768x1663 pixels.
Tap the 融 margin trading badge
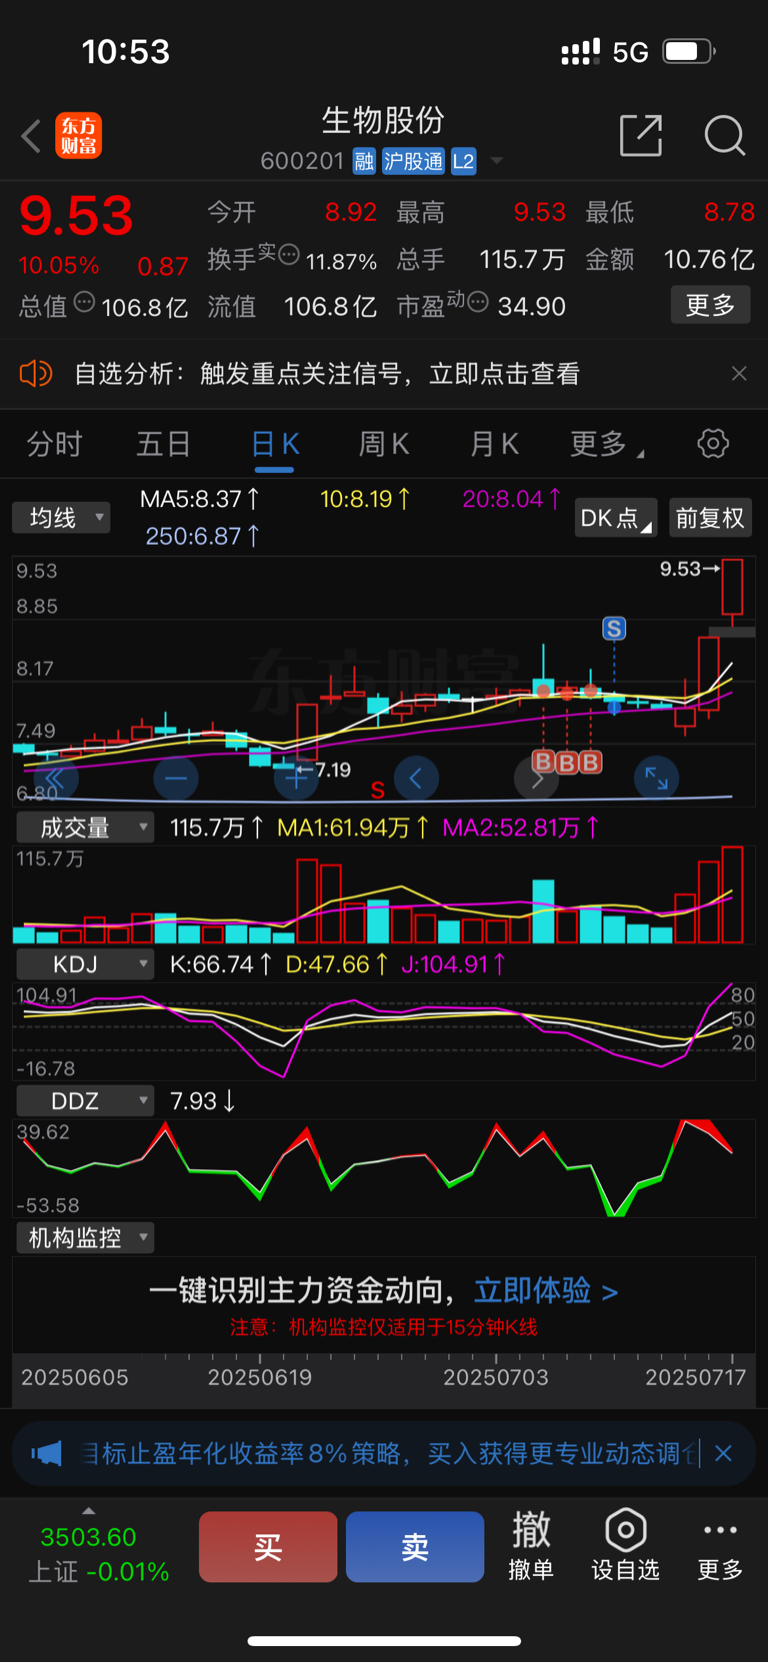pyautogui.click(x=364, y=162)
